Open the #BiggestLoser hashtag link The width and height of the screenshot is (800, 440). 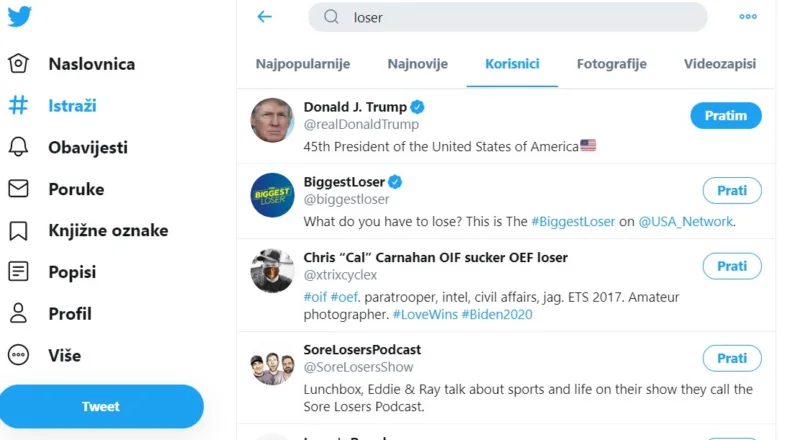tap(573, 222)
